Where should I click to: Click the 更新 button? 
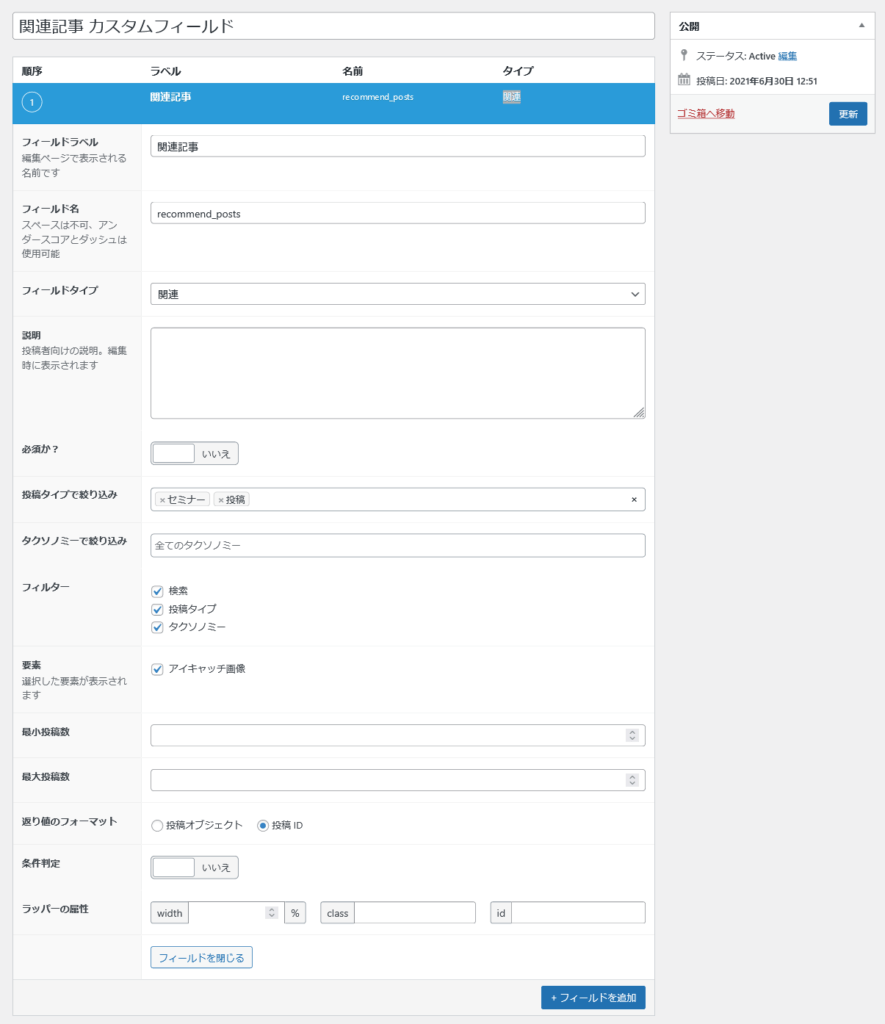(x=847, y=113)
